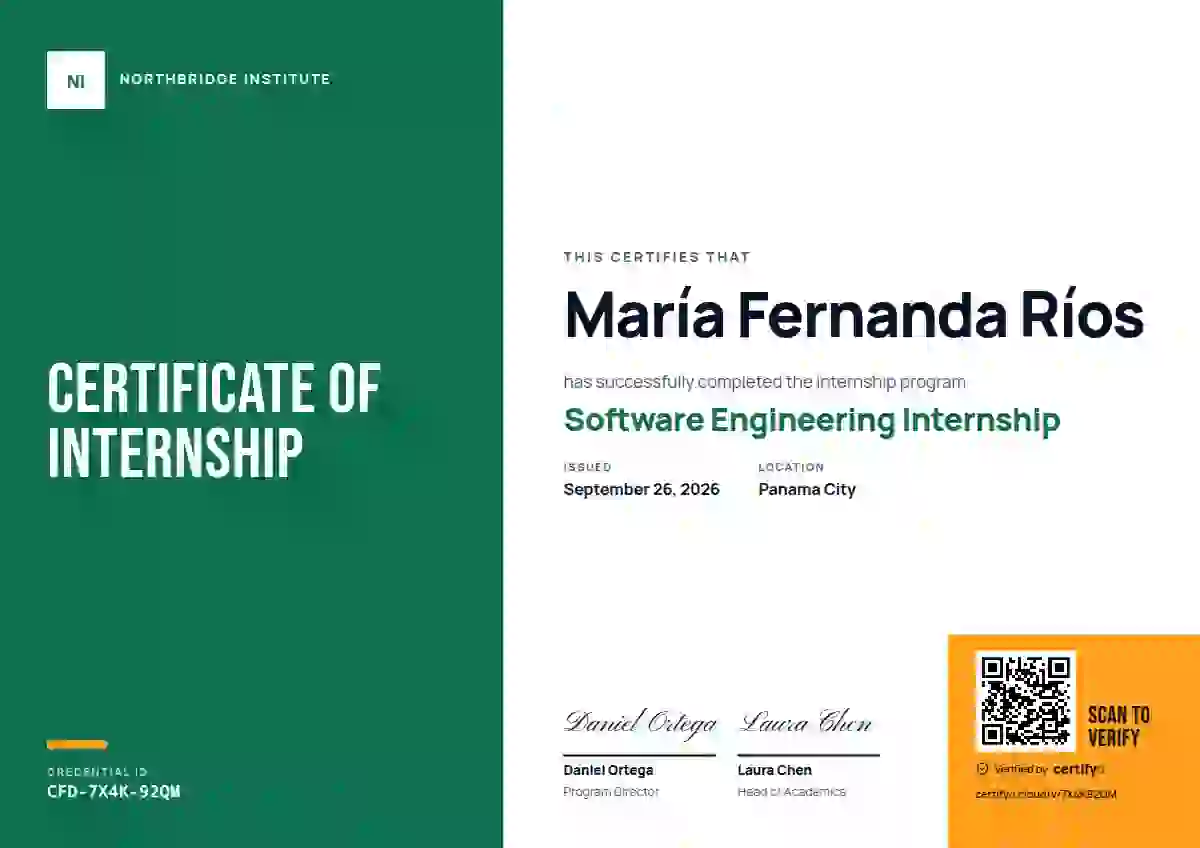Click the 'LOCATION' label

tap(791, 467)
